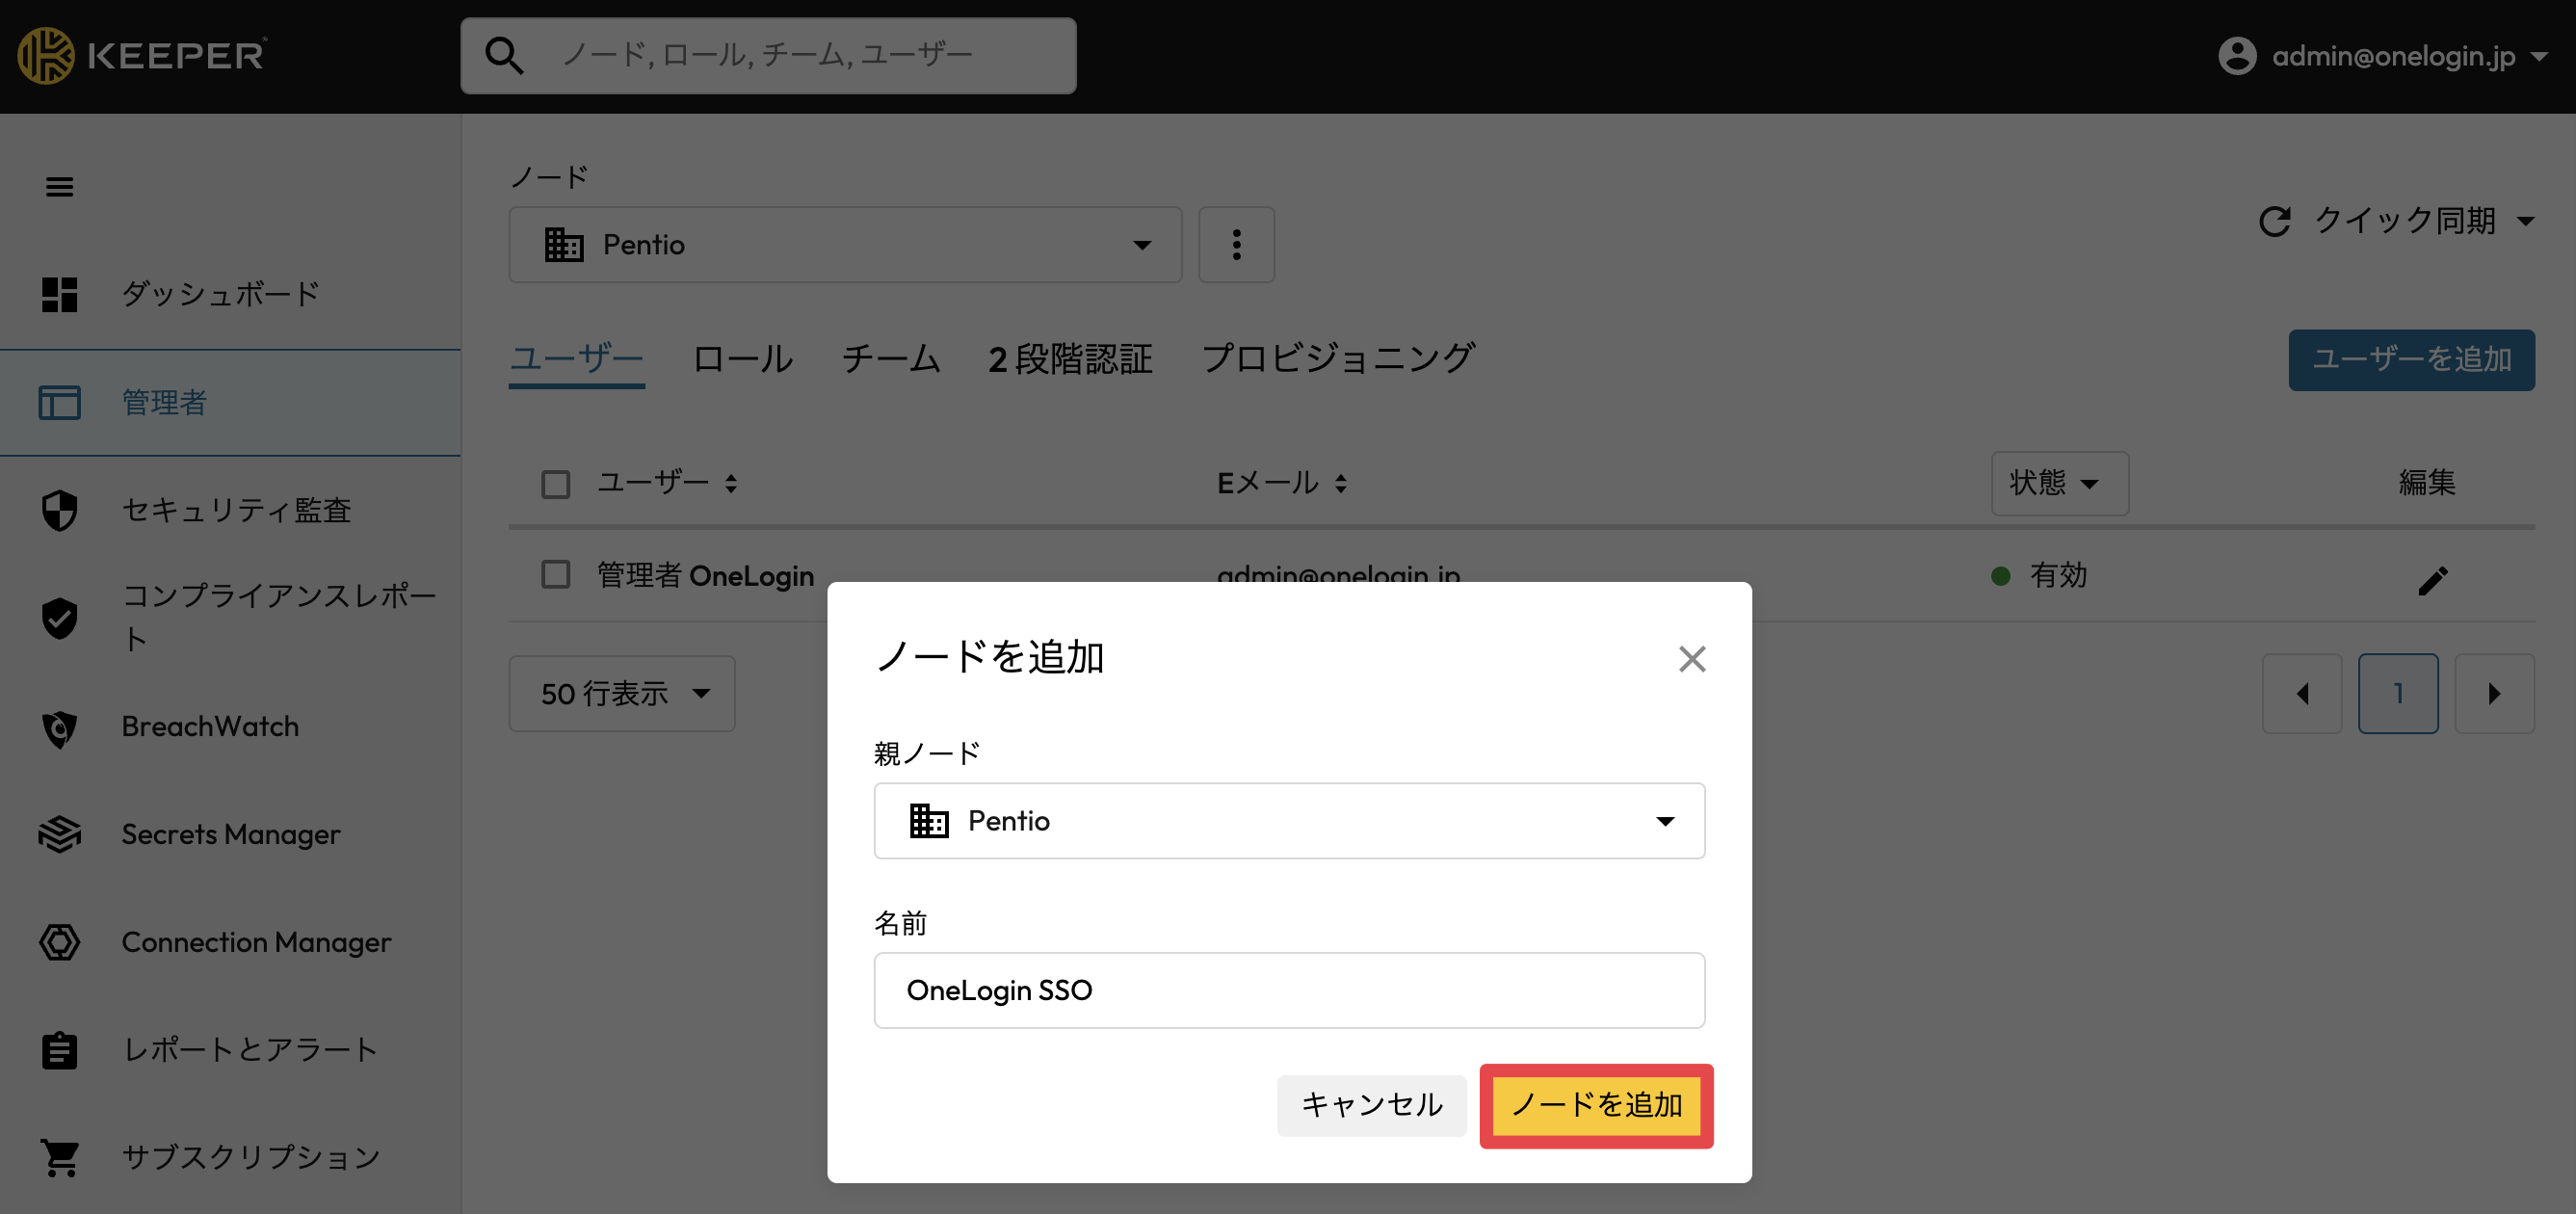
Task: Click the hamburger menu icon in sidebar
Action: pyautogui.click(x=59, y=187)
